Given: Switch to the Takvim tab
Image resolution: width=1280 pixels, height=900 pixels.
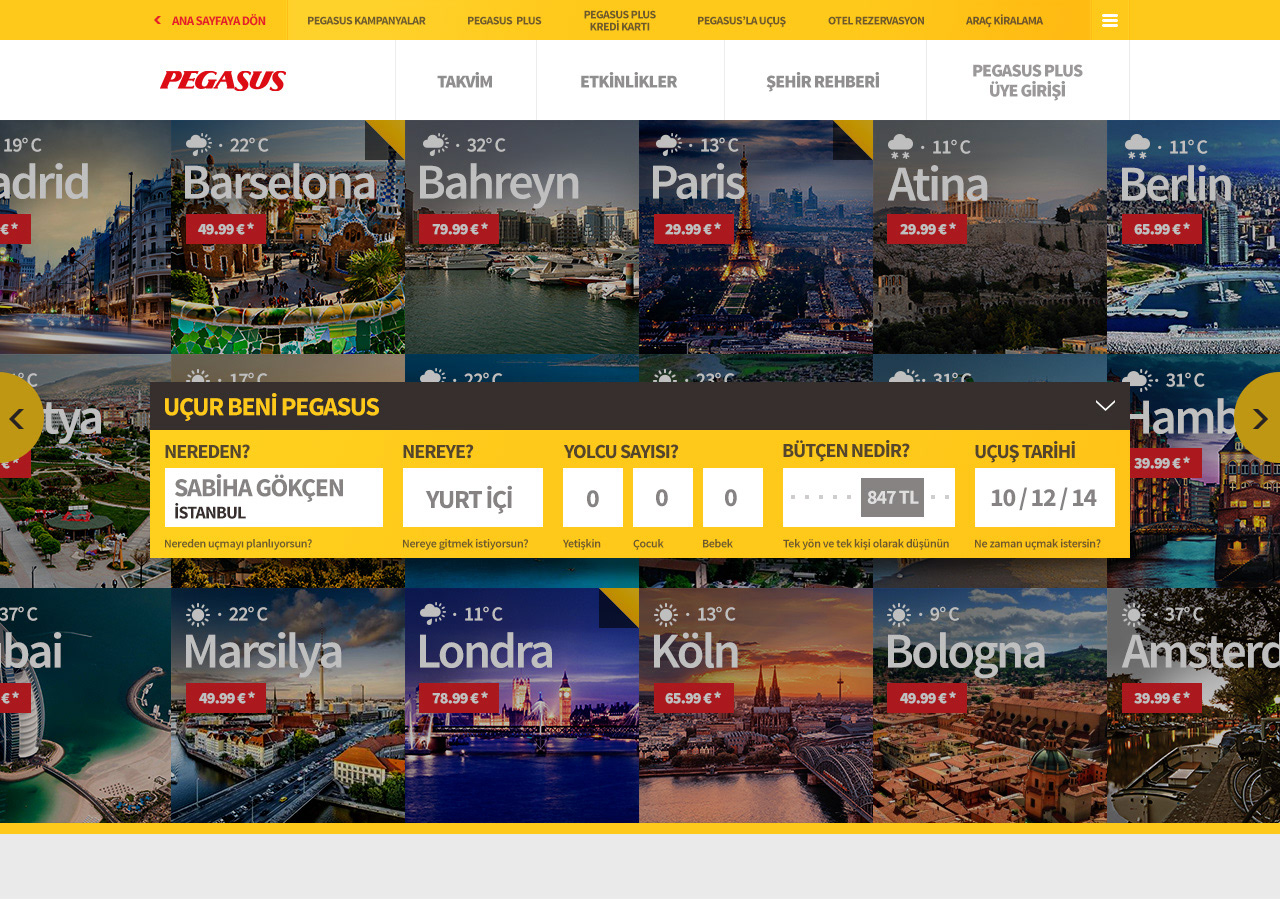Looking at the screenshot, I should [x=465, y=81].
